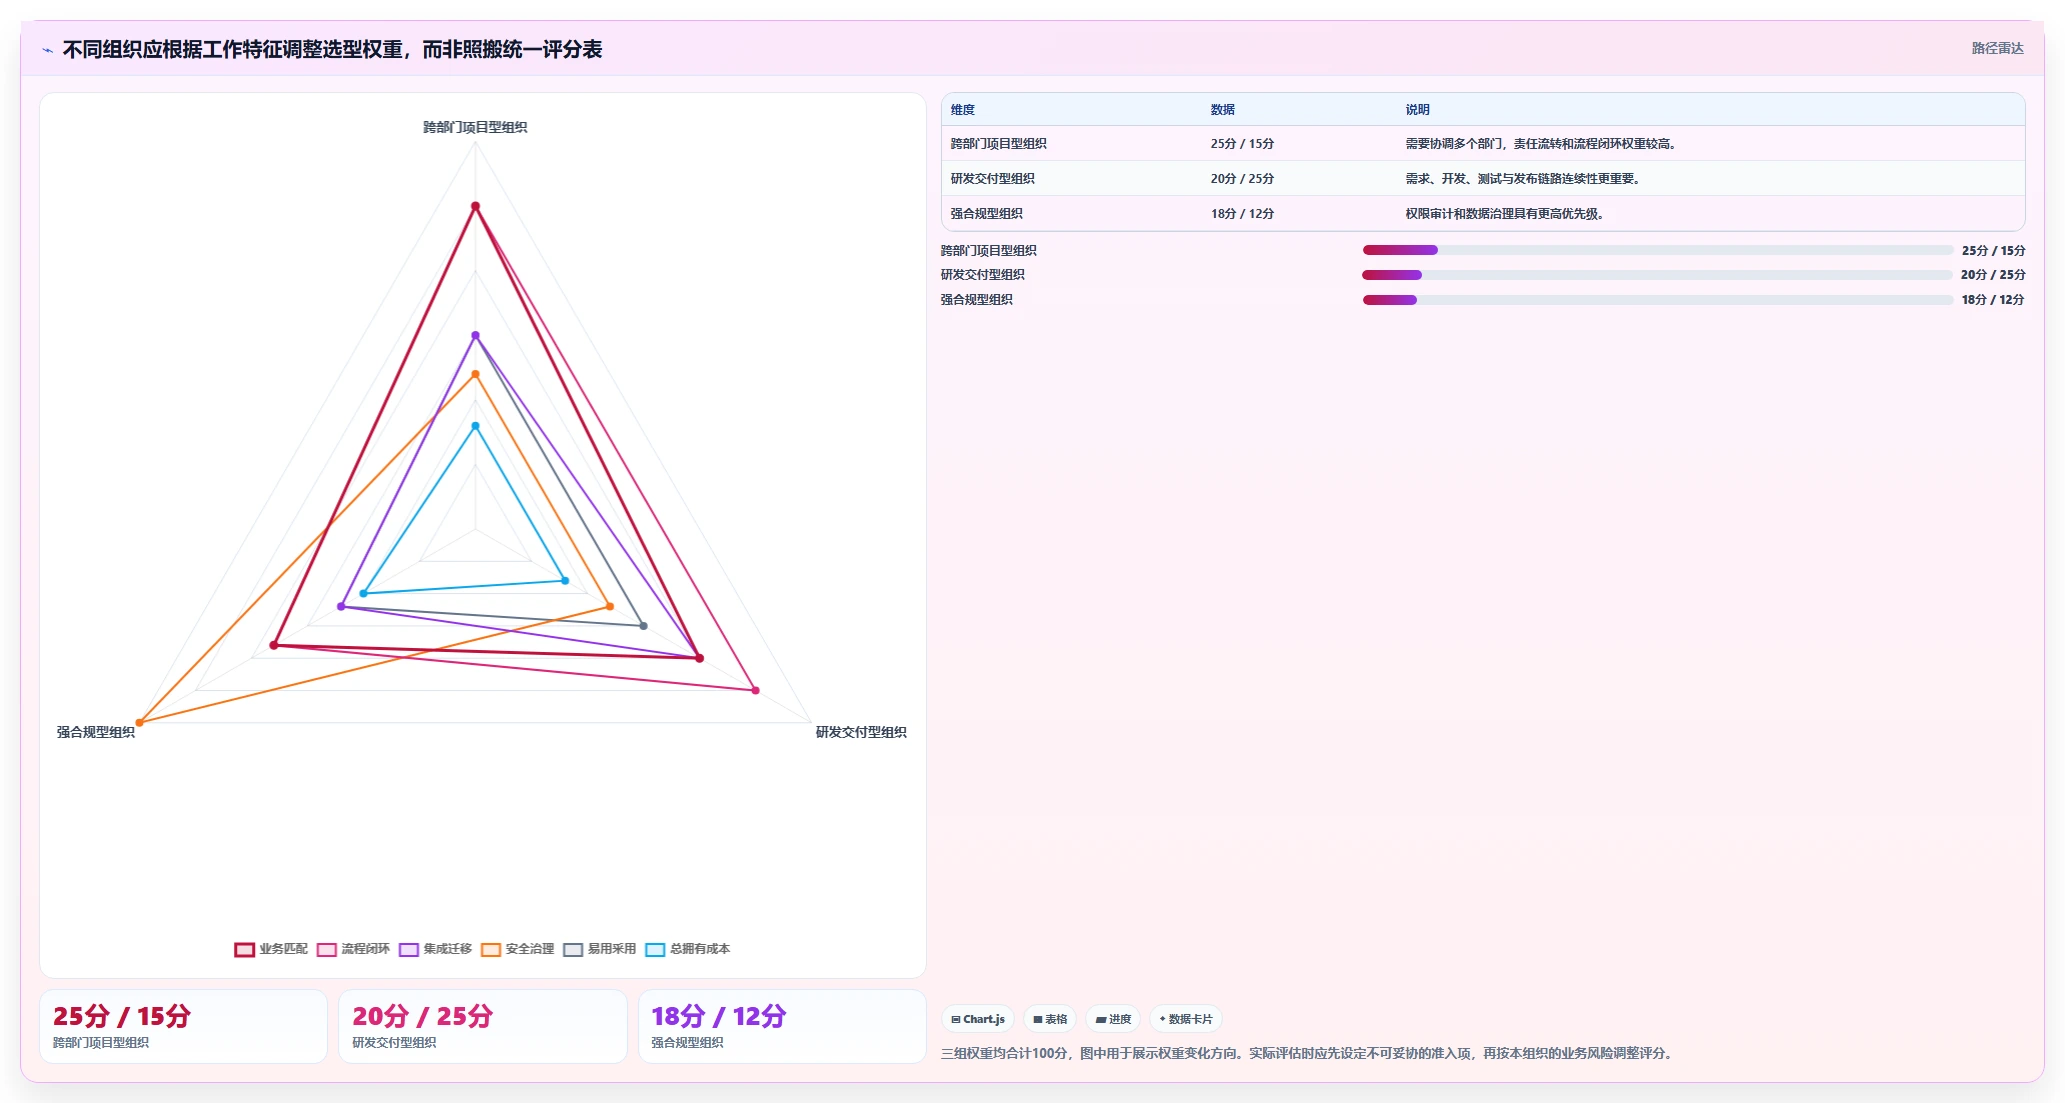Click the 18分 / 12分 value beside the progress bar

tap(1993, 300)
